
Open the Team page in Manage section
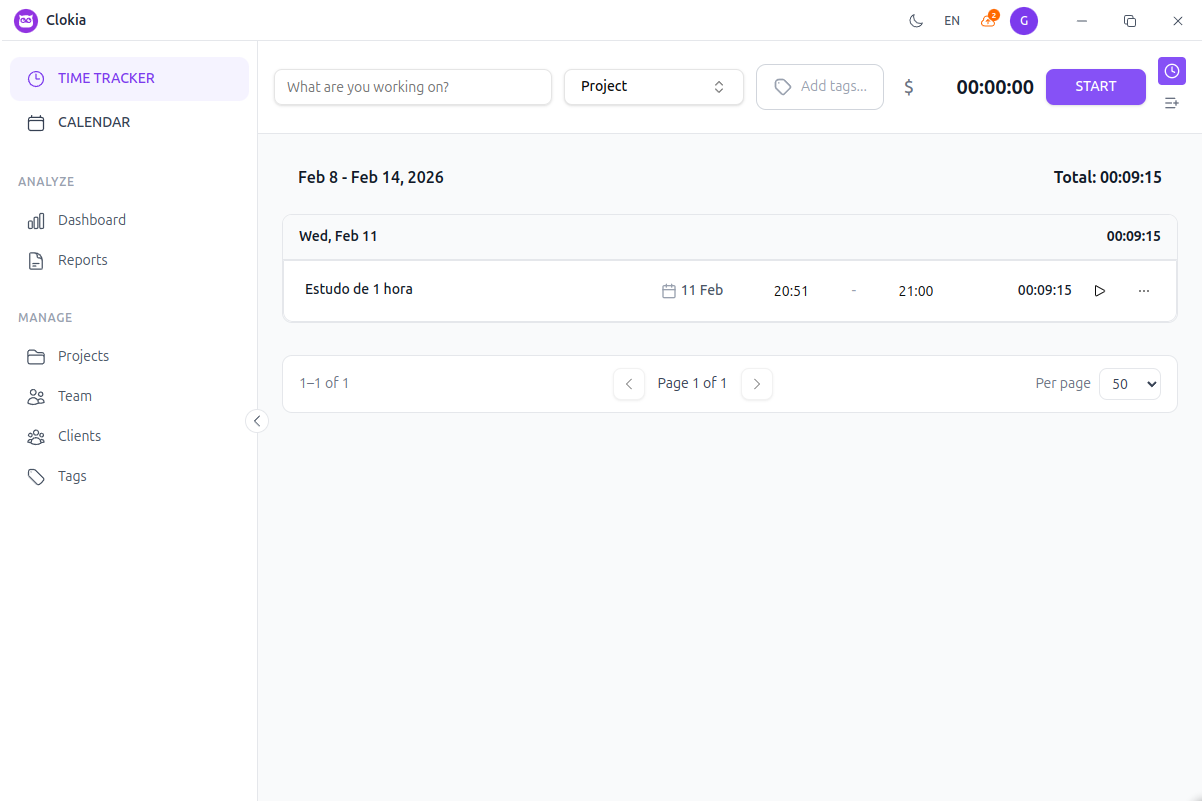click(x=73, y=396)
